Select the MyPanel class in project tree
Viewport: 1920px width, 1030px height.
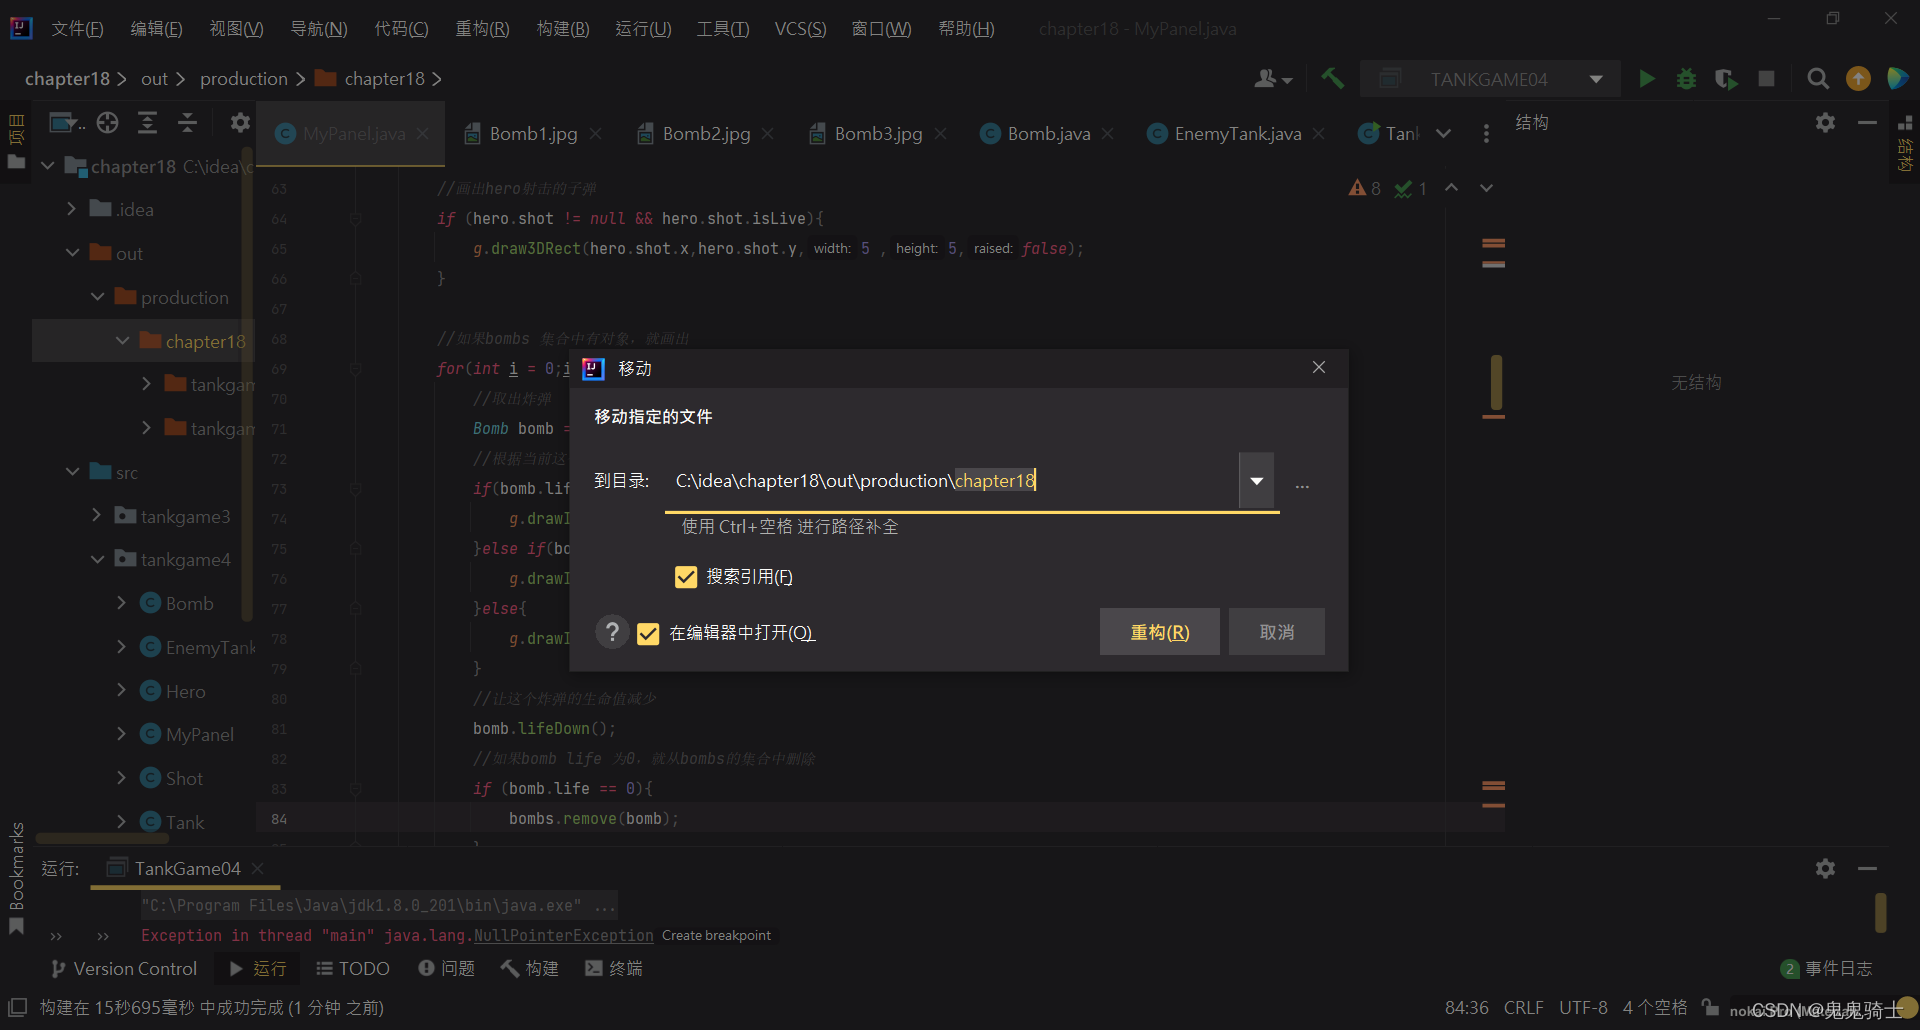[x=199, y=734]
